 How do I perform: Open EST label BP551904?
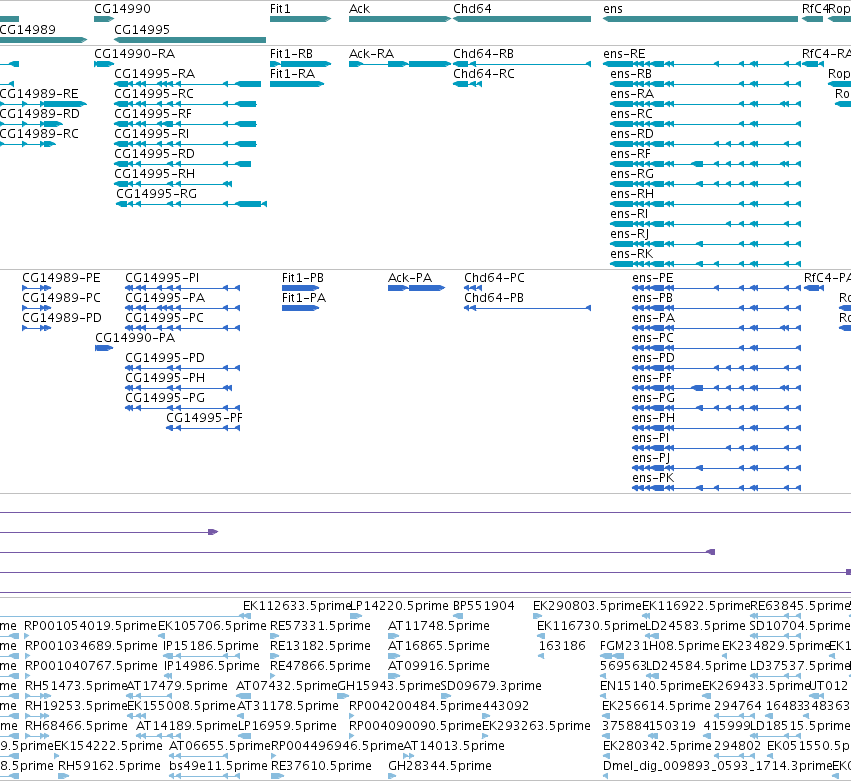(x=484, y=606)
